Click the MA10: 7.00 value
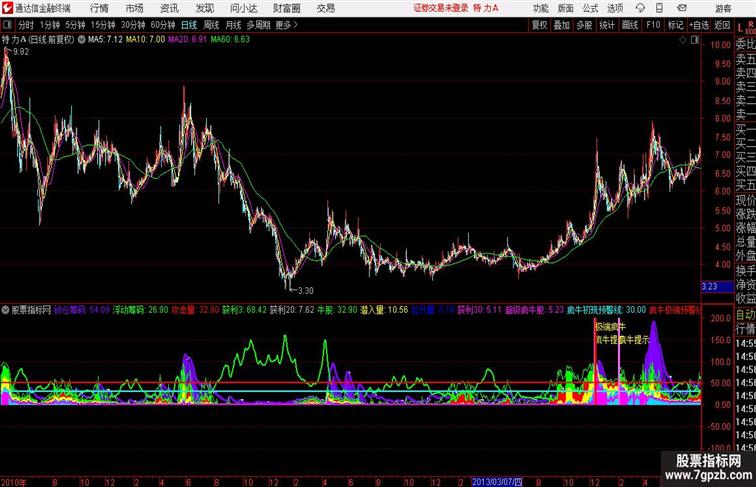This screenshot has width=756, height=487. pos(145,40)
